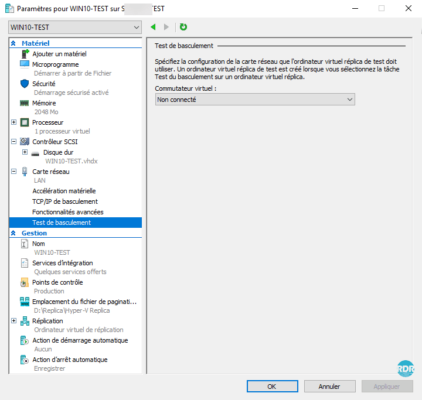Open Services d'intégration settings
Viewport: 422px width, 400px height.
tap(62, 263)
